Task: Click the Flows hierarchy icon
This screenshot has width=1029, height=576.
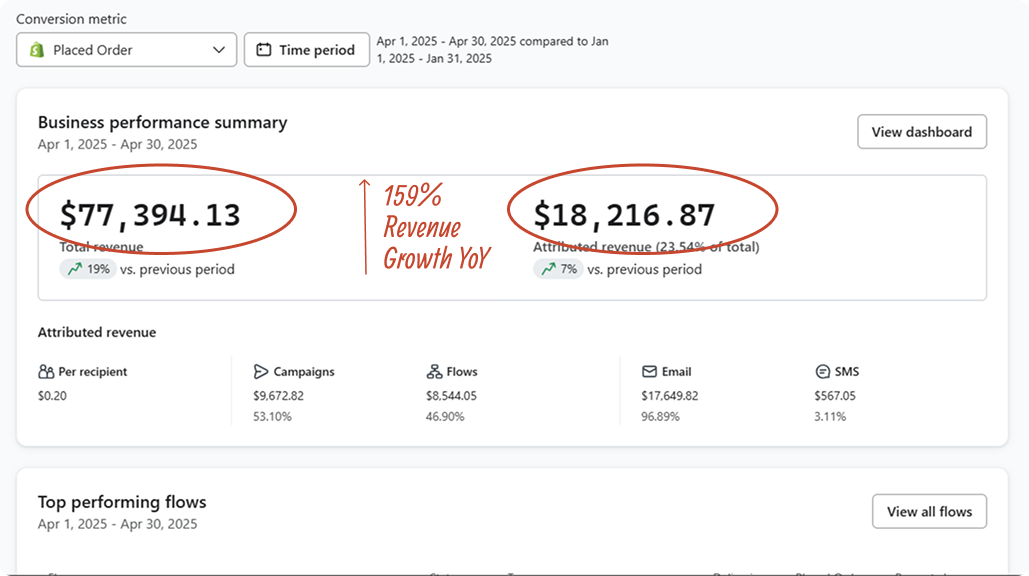Action: click(434, 372)
